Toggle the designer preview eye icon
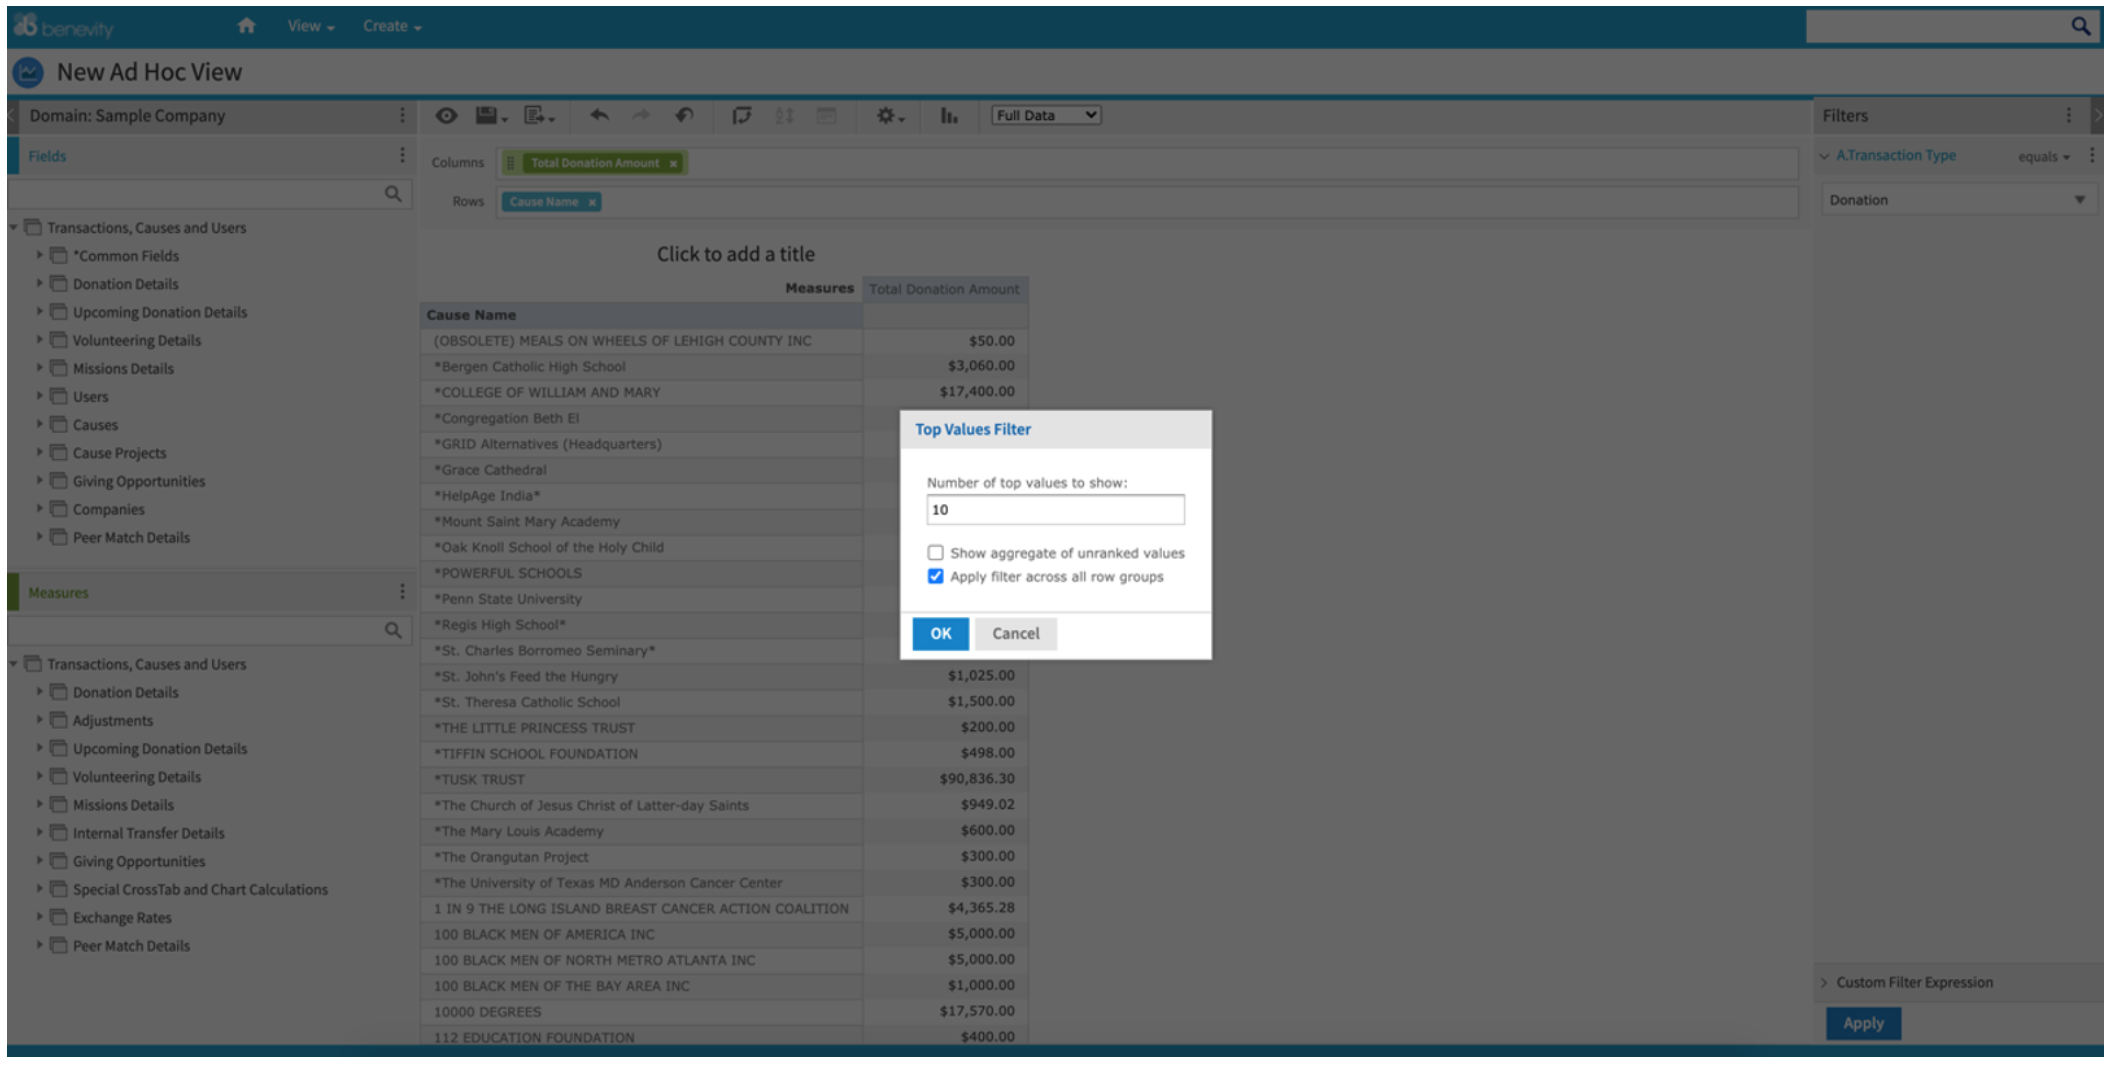This screenshot has width=2112, height=1066. 447,115
